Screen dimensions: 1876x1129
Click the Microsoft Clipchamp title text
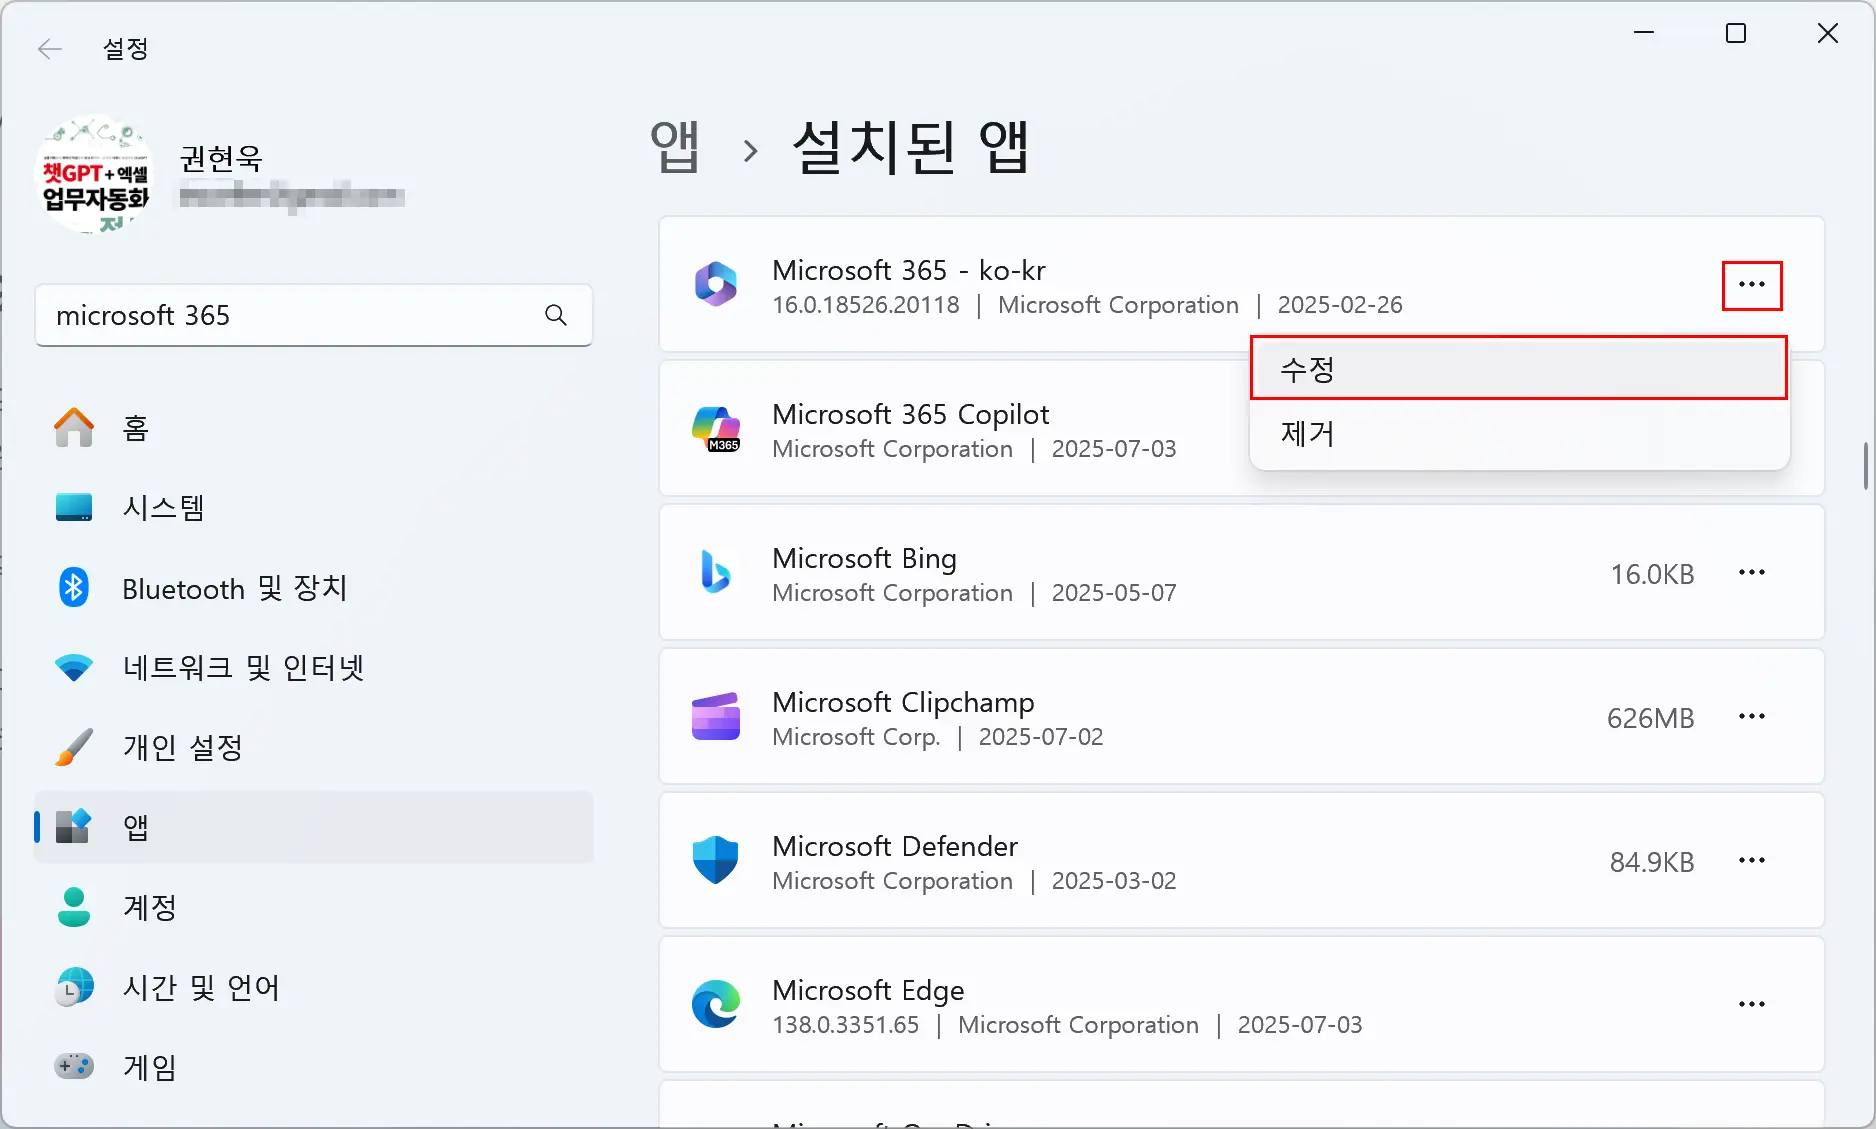point(904,702)
